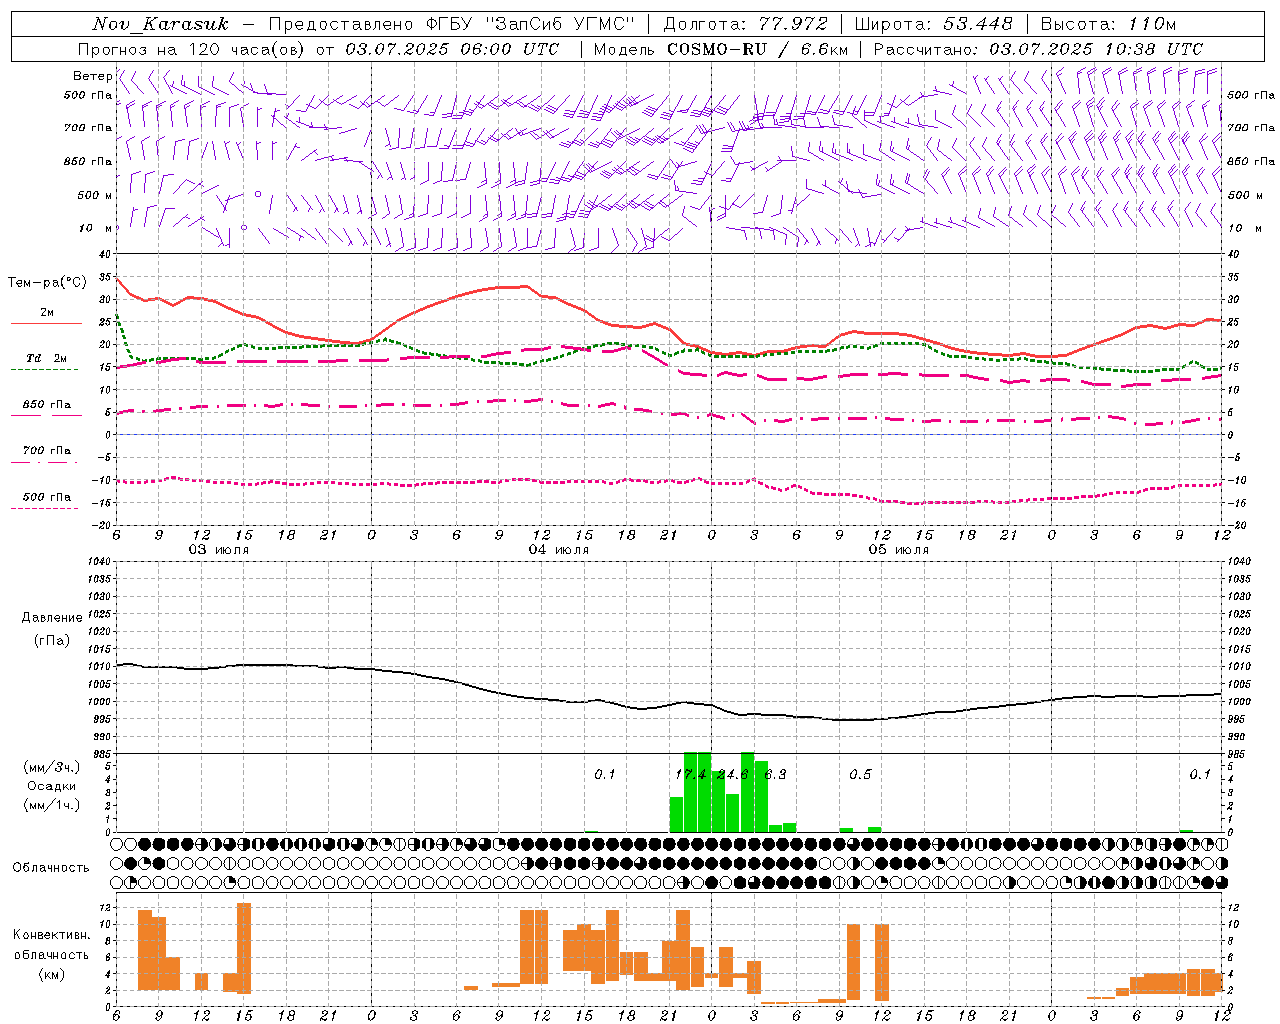Select the Тем-ра(°C) temperature panel label

[x=47, y=283]
